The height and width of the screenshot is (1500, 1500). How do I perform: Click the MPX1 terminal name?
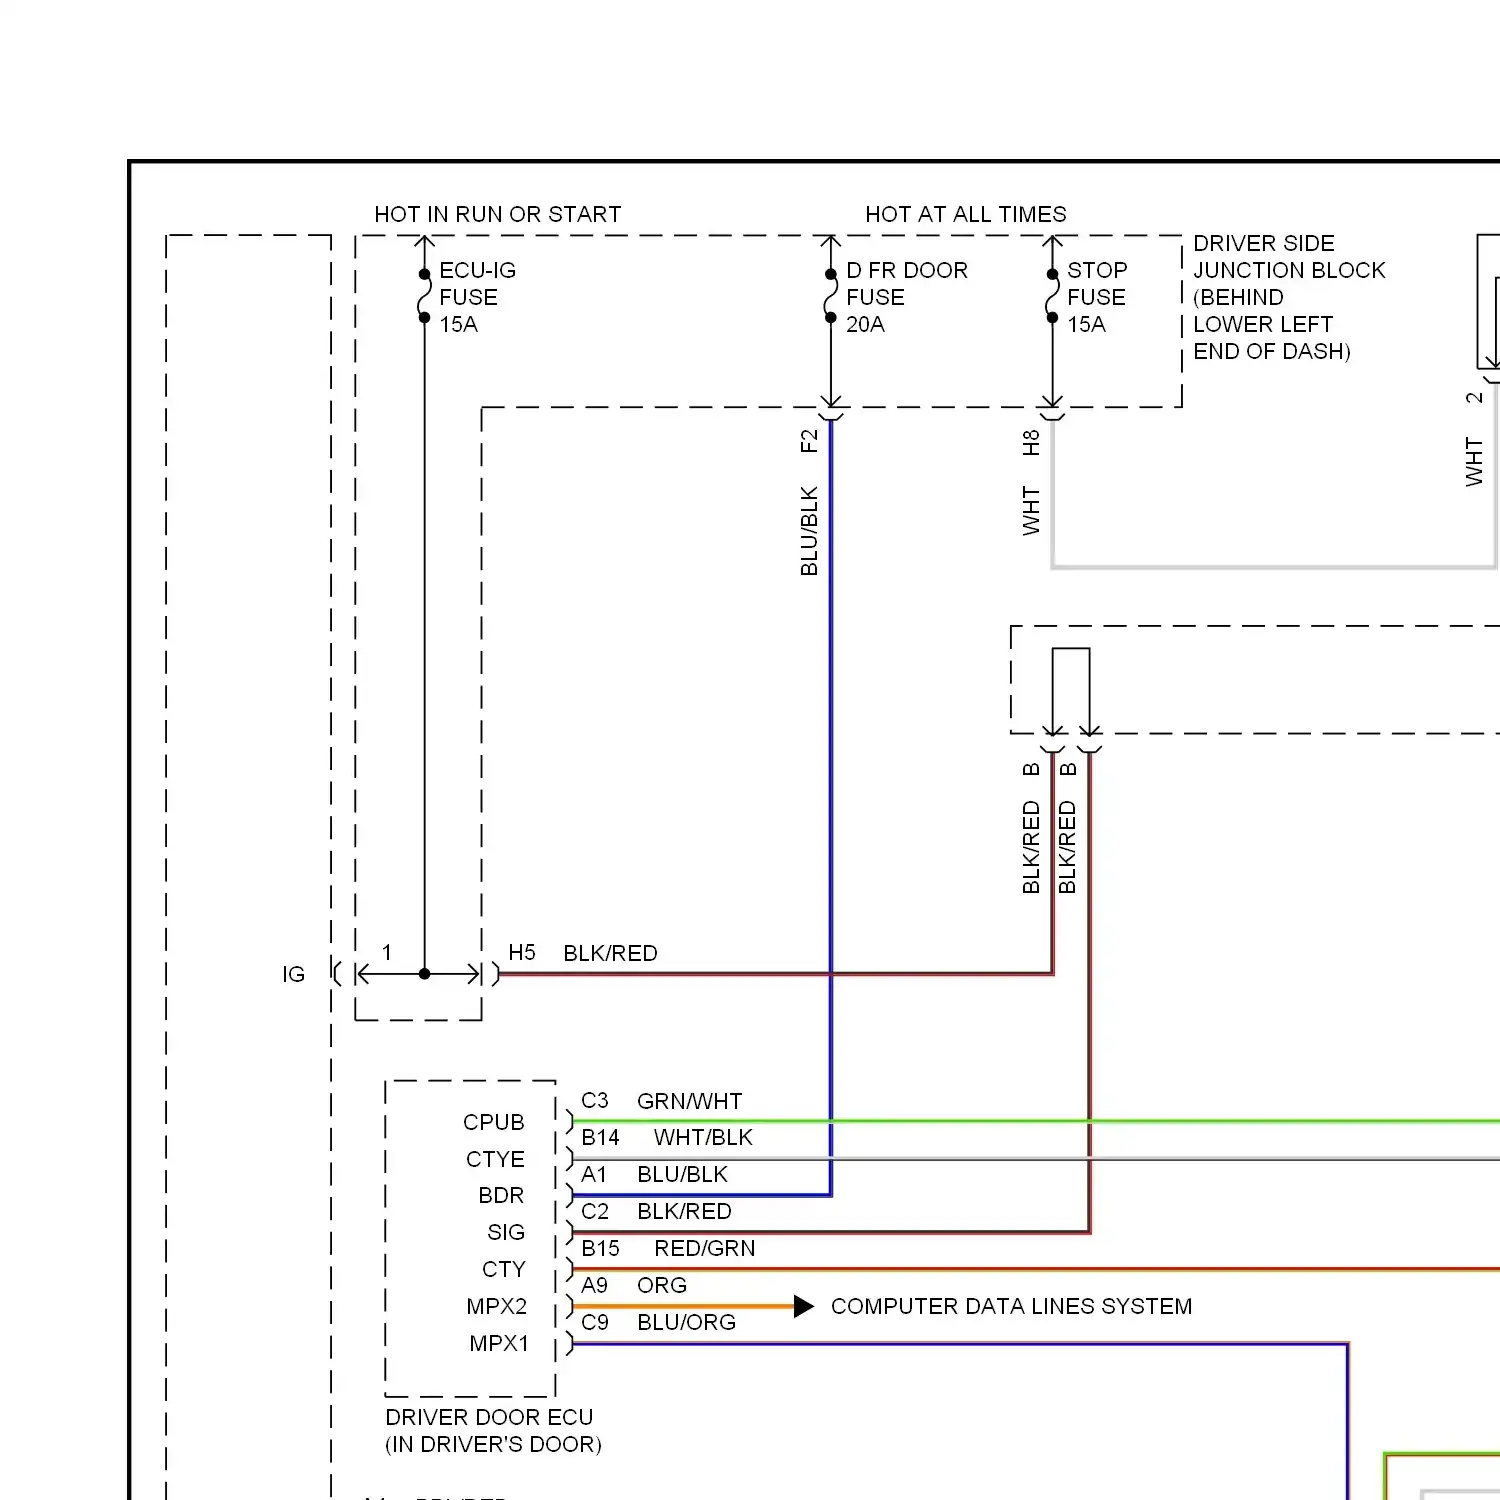pyautogui.click(x=499, y=1343)
